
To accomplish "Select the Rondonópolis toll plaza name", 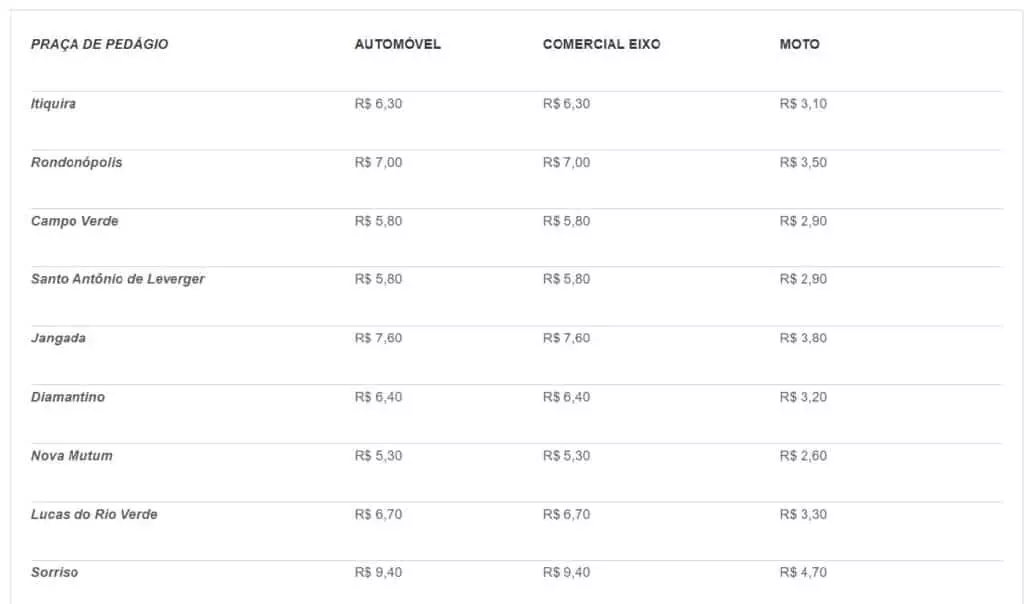I will tap(76, 163).
